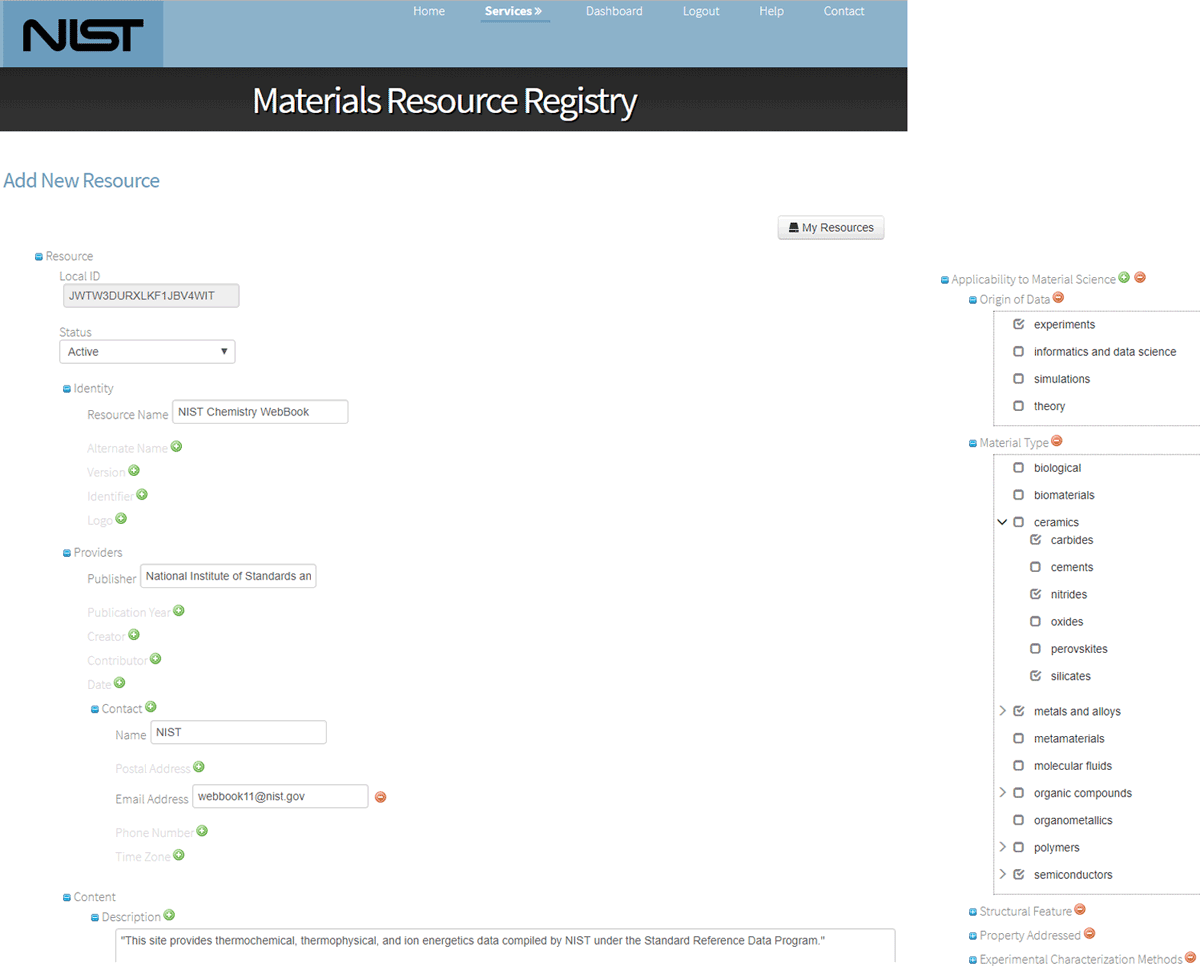1200x966 pixels.
Task: Check informatics and data science
Action: coord(1019,352)
